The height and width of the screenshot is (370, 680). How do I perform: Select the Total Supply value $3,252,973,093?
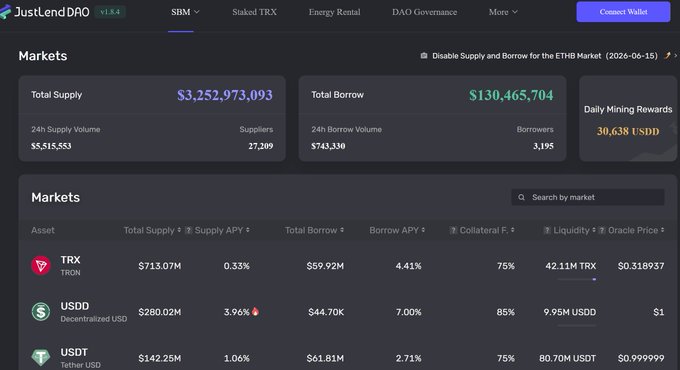(225, 95)
